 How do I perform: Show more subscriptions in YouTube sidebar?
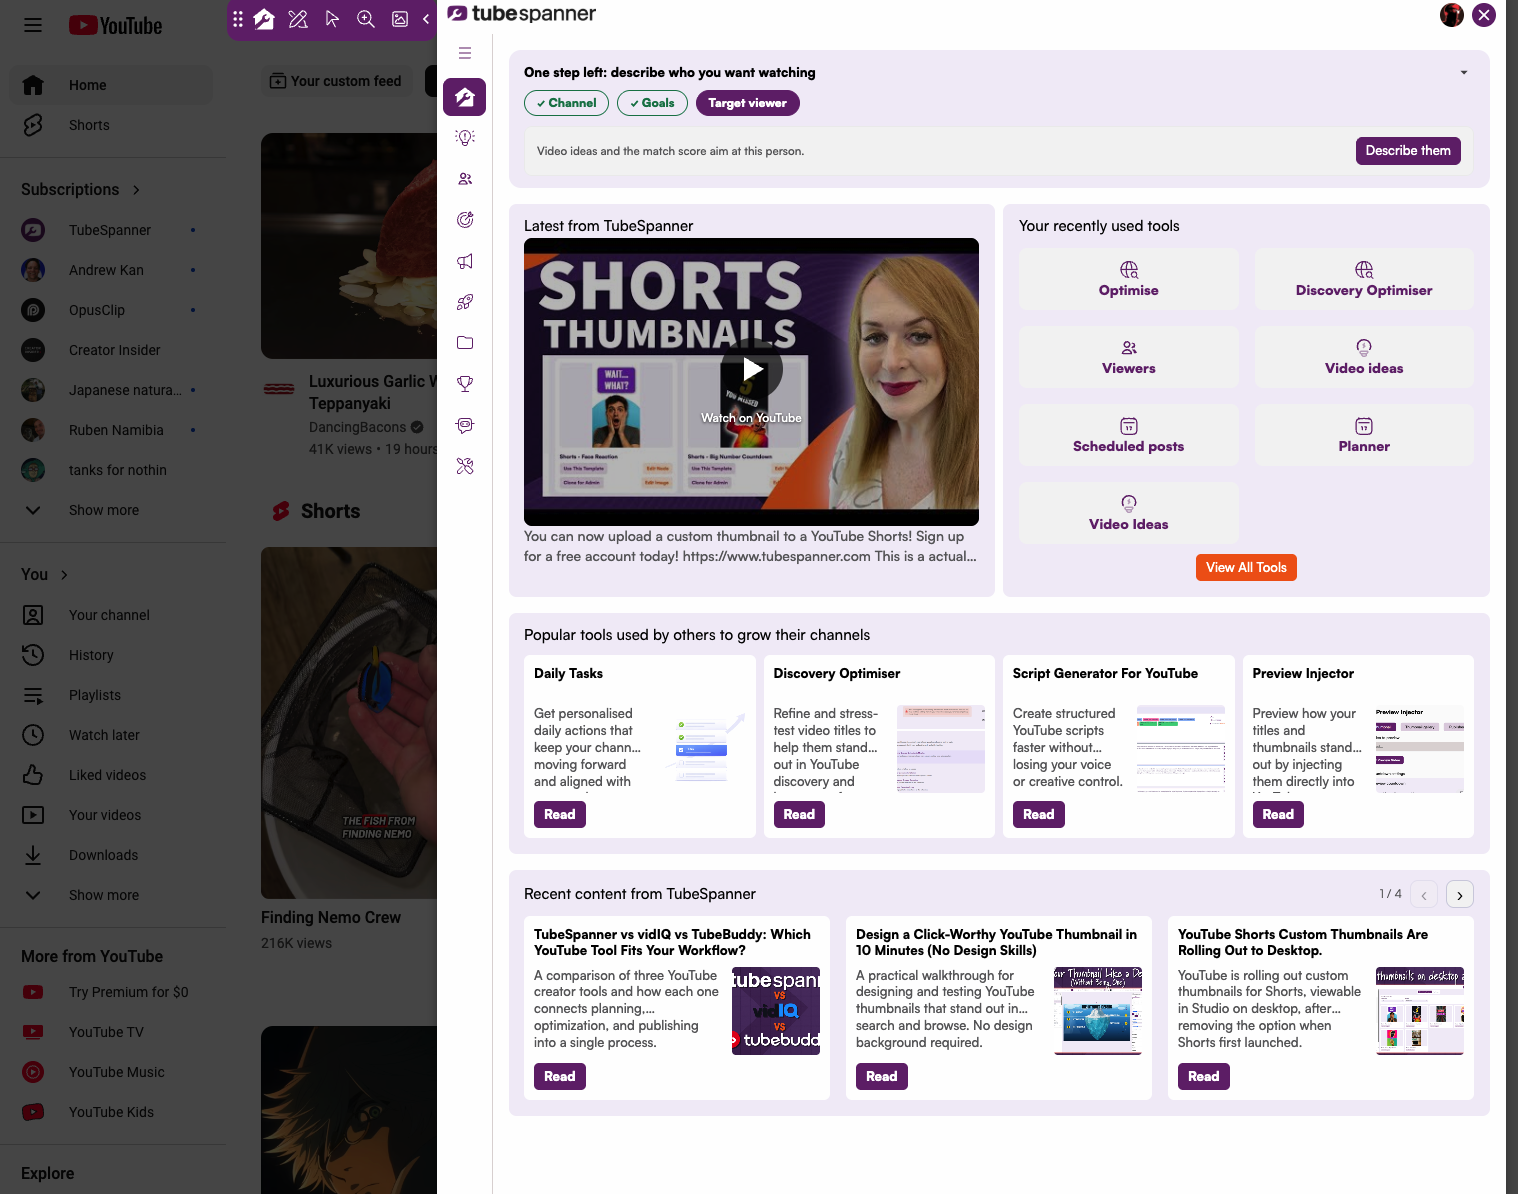112,510
